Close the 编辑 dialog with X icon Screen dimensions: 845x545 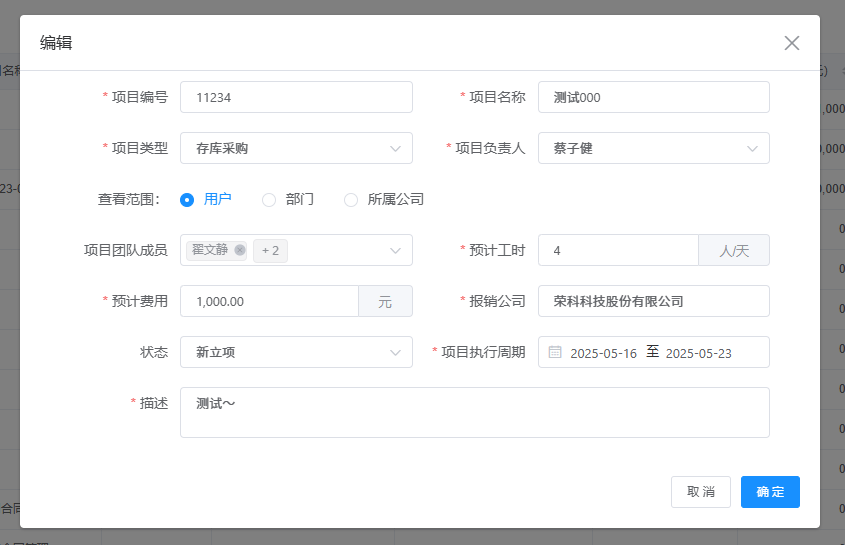click(792, 43)
